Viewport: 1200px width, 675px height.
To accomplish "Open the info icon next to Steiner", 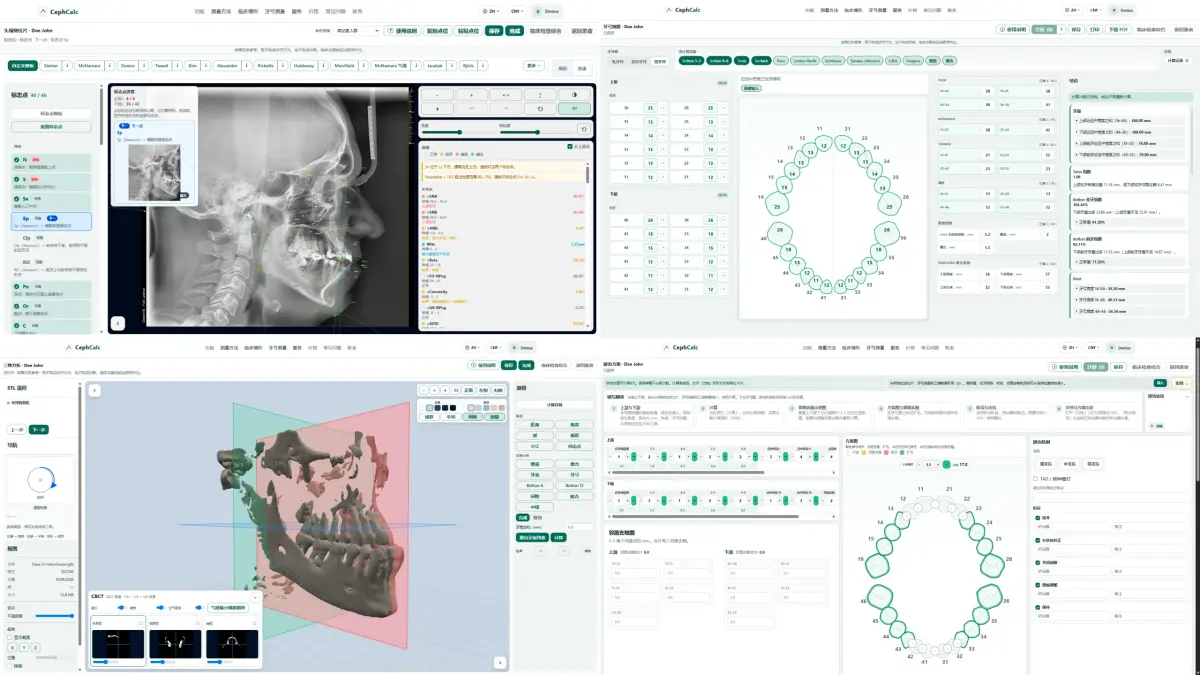I will [x=68, y=65].
